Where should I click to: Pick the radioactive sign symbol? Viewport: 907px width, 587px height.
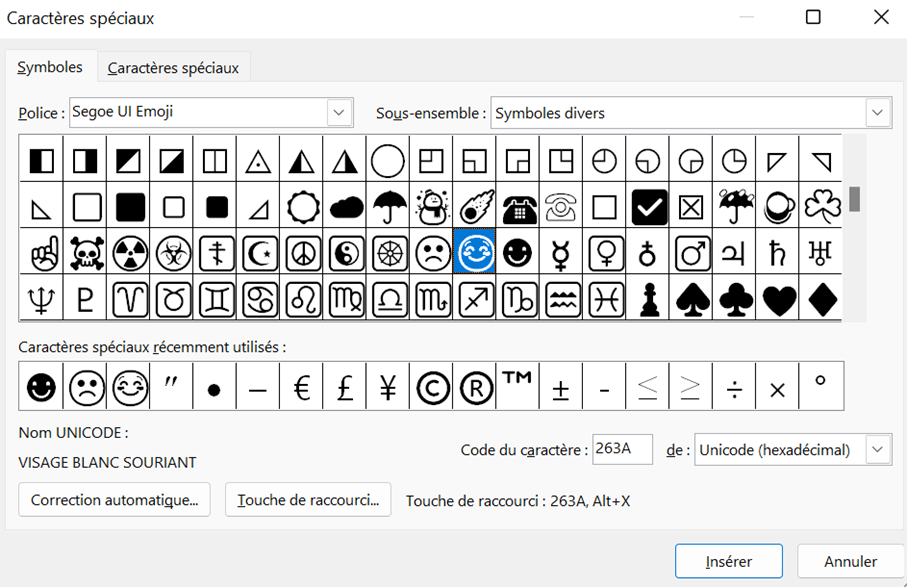(128, 253)
